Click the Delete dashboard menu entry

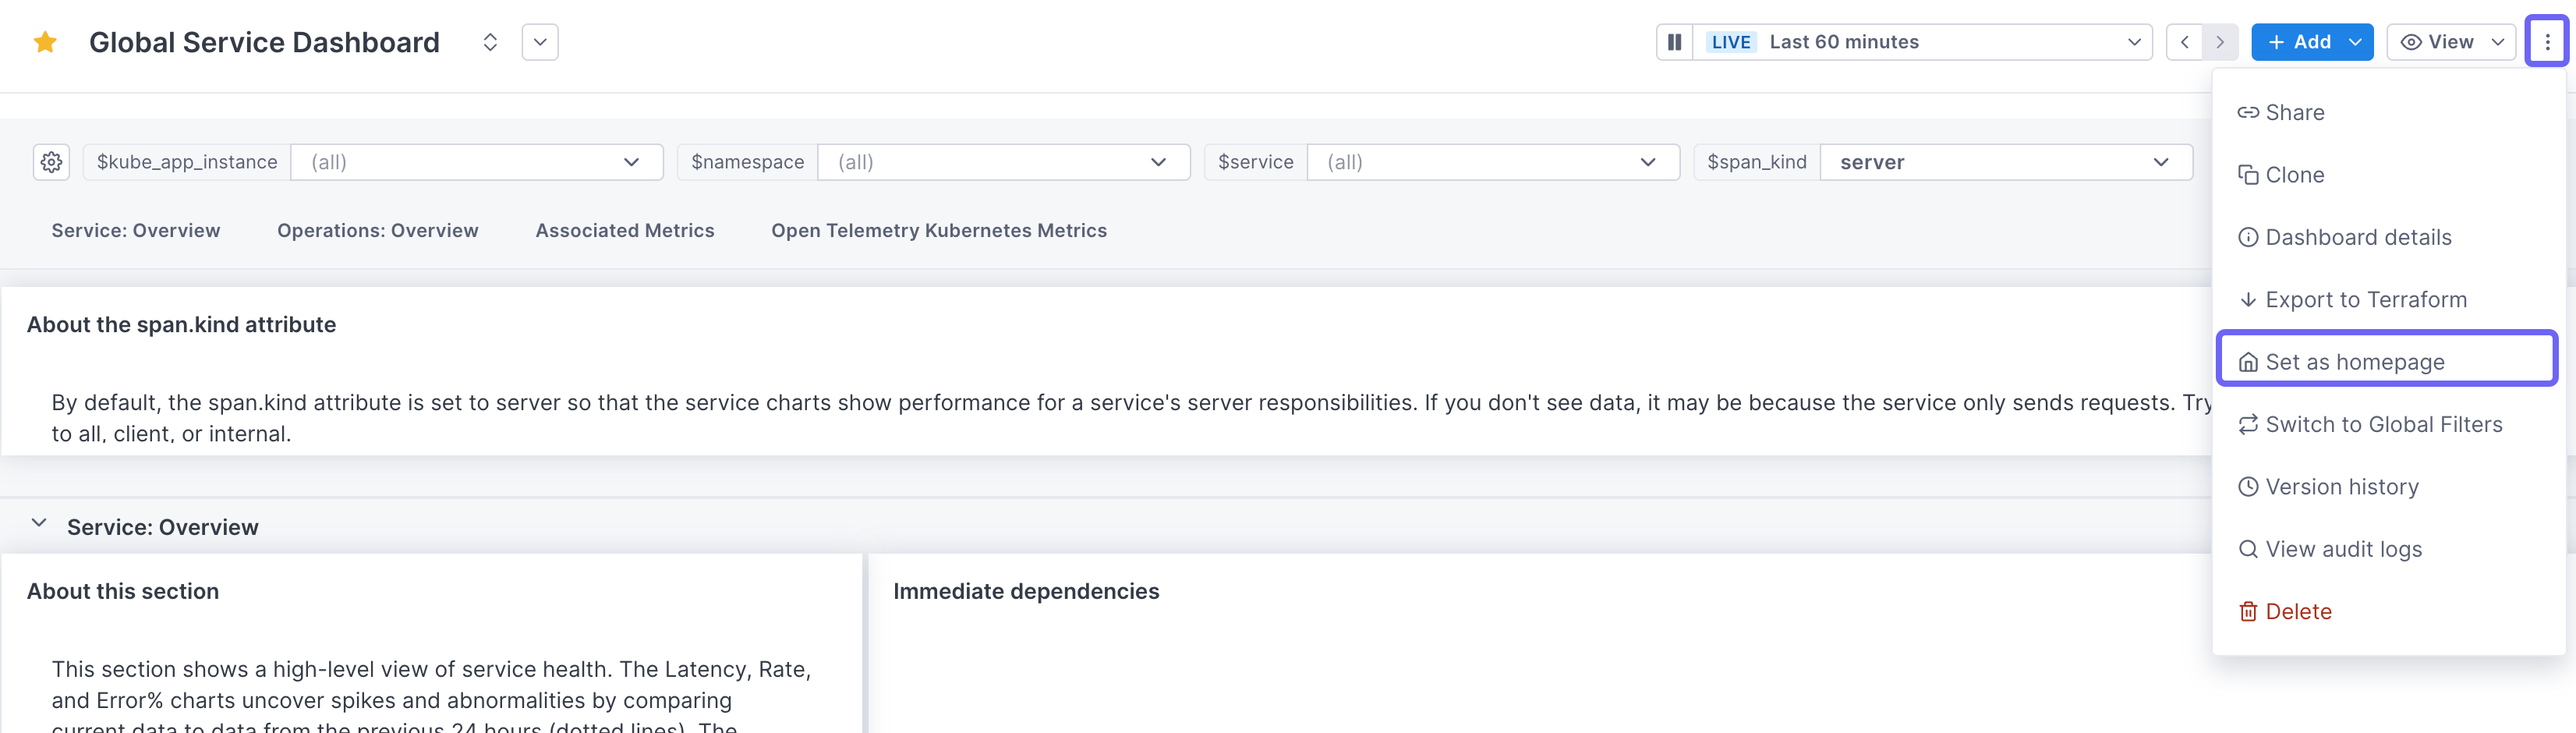2297,611
